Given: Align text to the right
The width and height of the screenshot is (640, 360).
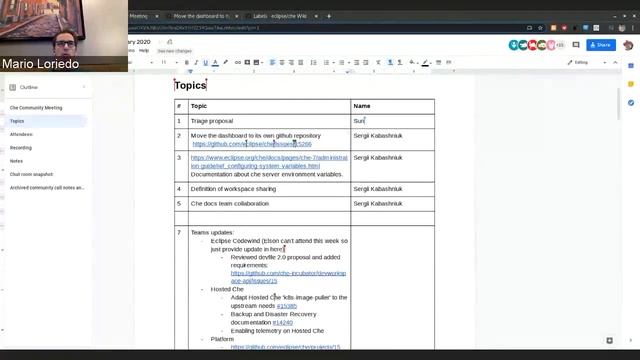Looking at the screenshot, I should click(291, 62).
